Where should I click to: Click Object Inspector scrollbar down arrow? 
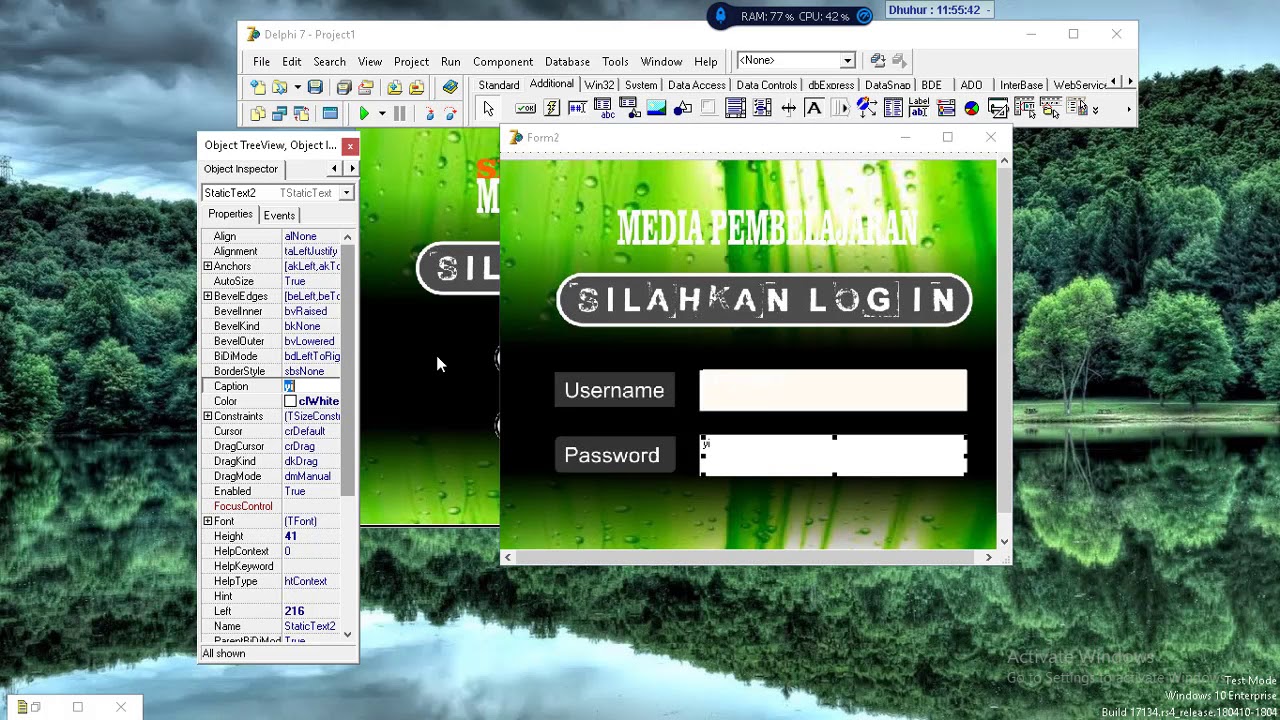(x=347, y=633)
